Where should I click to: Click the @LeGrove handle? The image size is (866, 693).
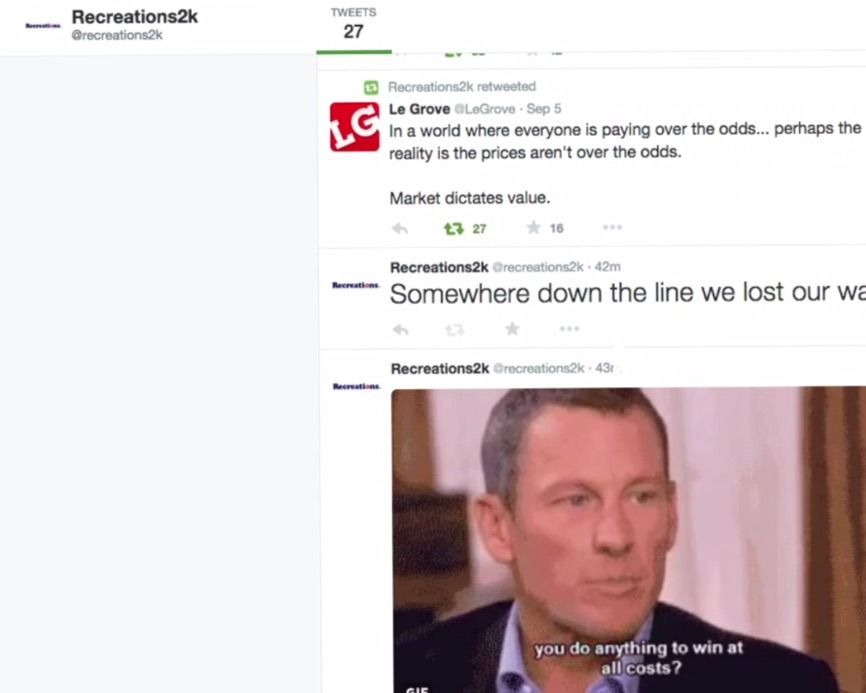click(484, 109)
